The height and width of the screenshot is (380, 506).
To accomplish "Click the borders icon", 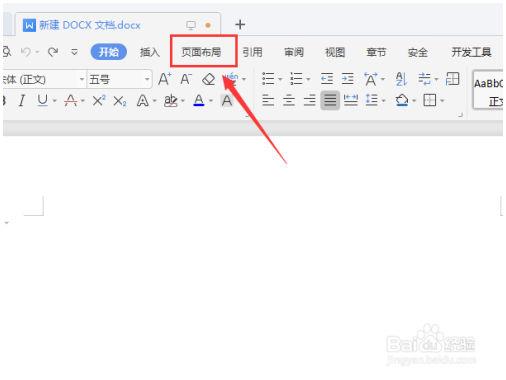I will coord(430,100).
